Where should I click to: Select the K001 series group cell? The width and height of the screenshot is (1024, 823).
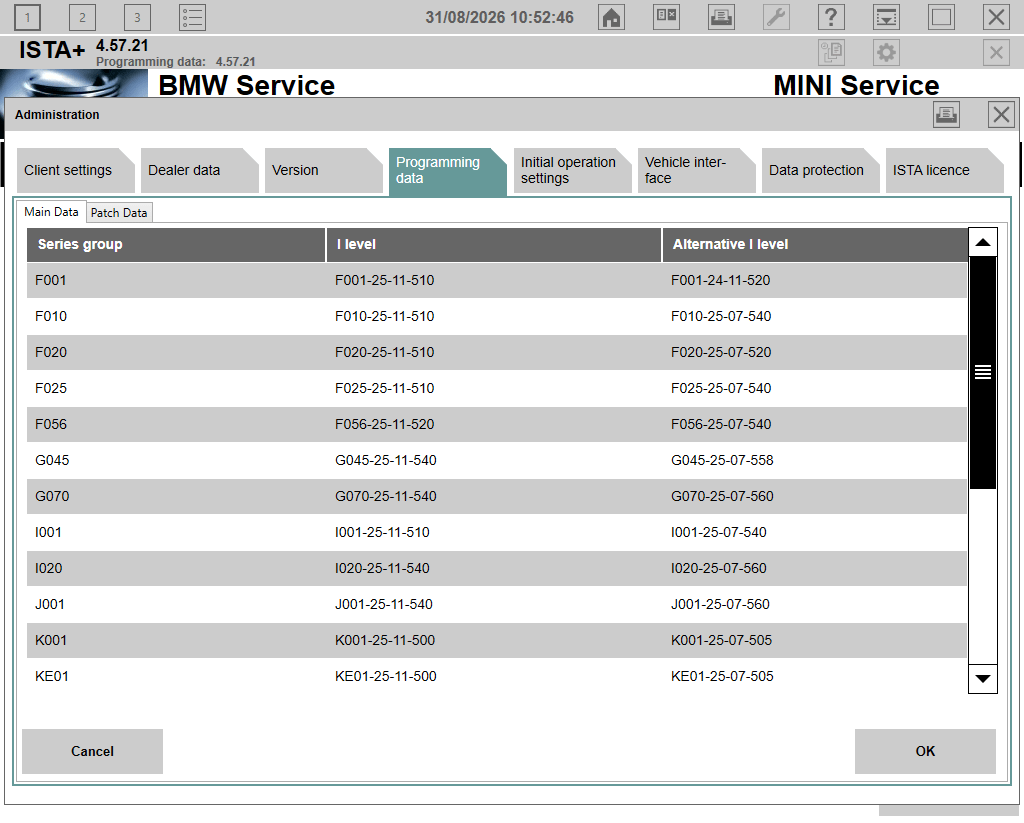tap(51, 640)
